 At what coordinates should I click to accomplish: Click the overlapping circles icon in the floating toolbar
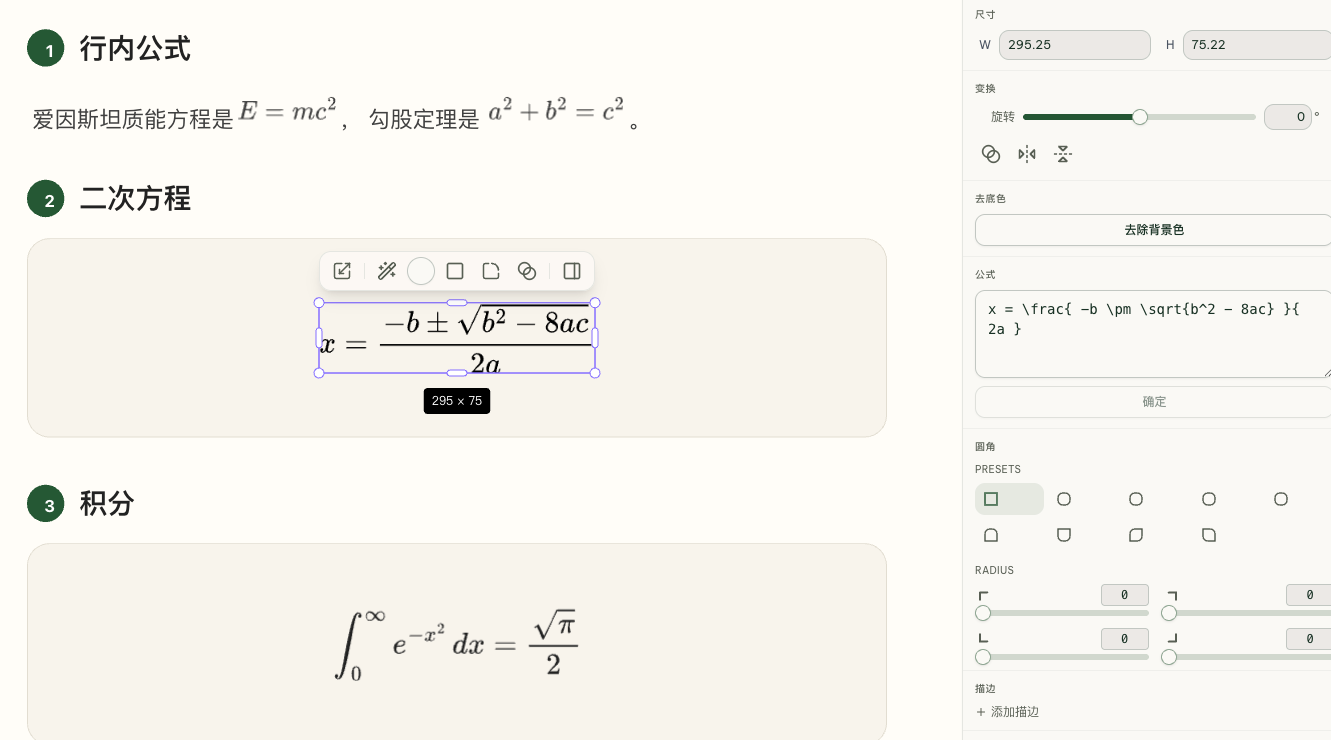coord(527,271)
